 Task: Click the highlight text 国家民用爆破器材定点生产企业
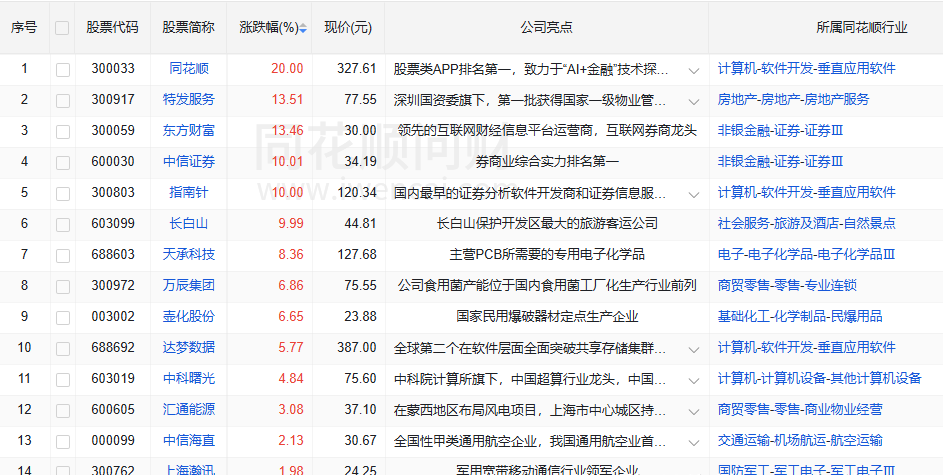point(547,316)
